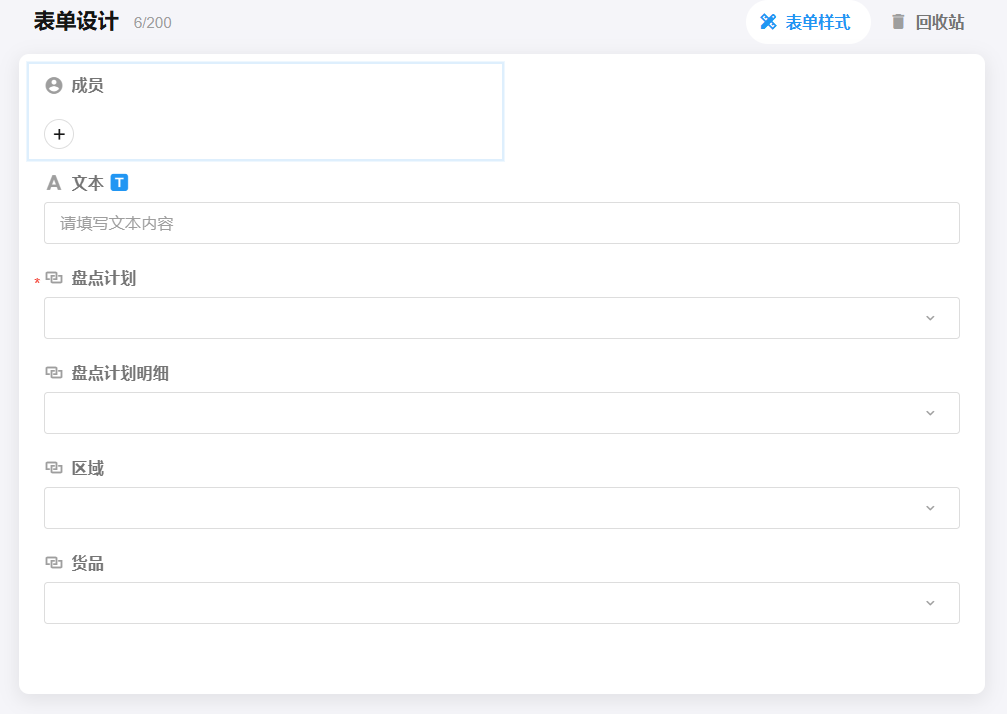Click the letter A icon beside 文本
1007x714 pixels.
(x=54, y=183)
